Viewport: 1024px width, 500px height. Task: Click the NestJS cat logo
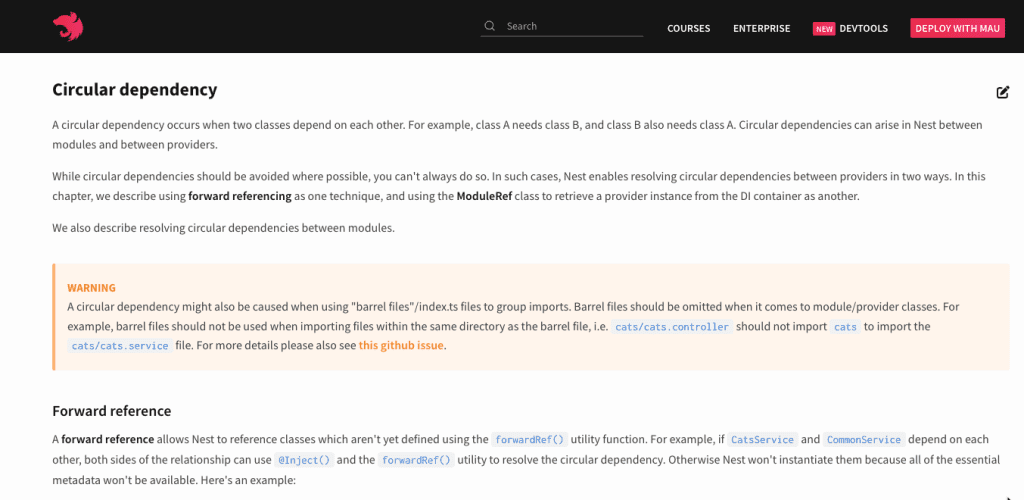click(x=68, y=27)
